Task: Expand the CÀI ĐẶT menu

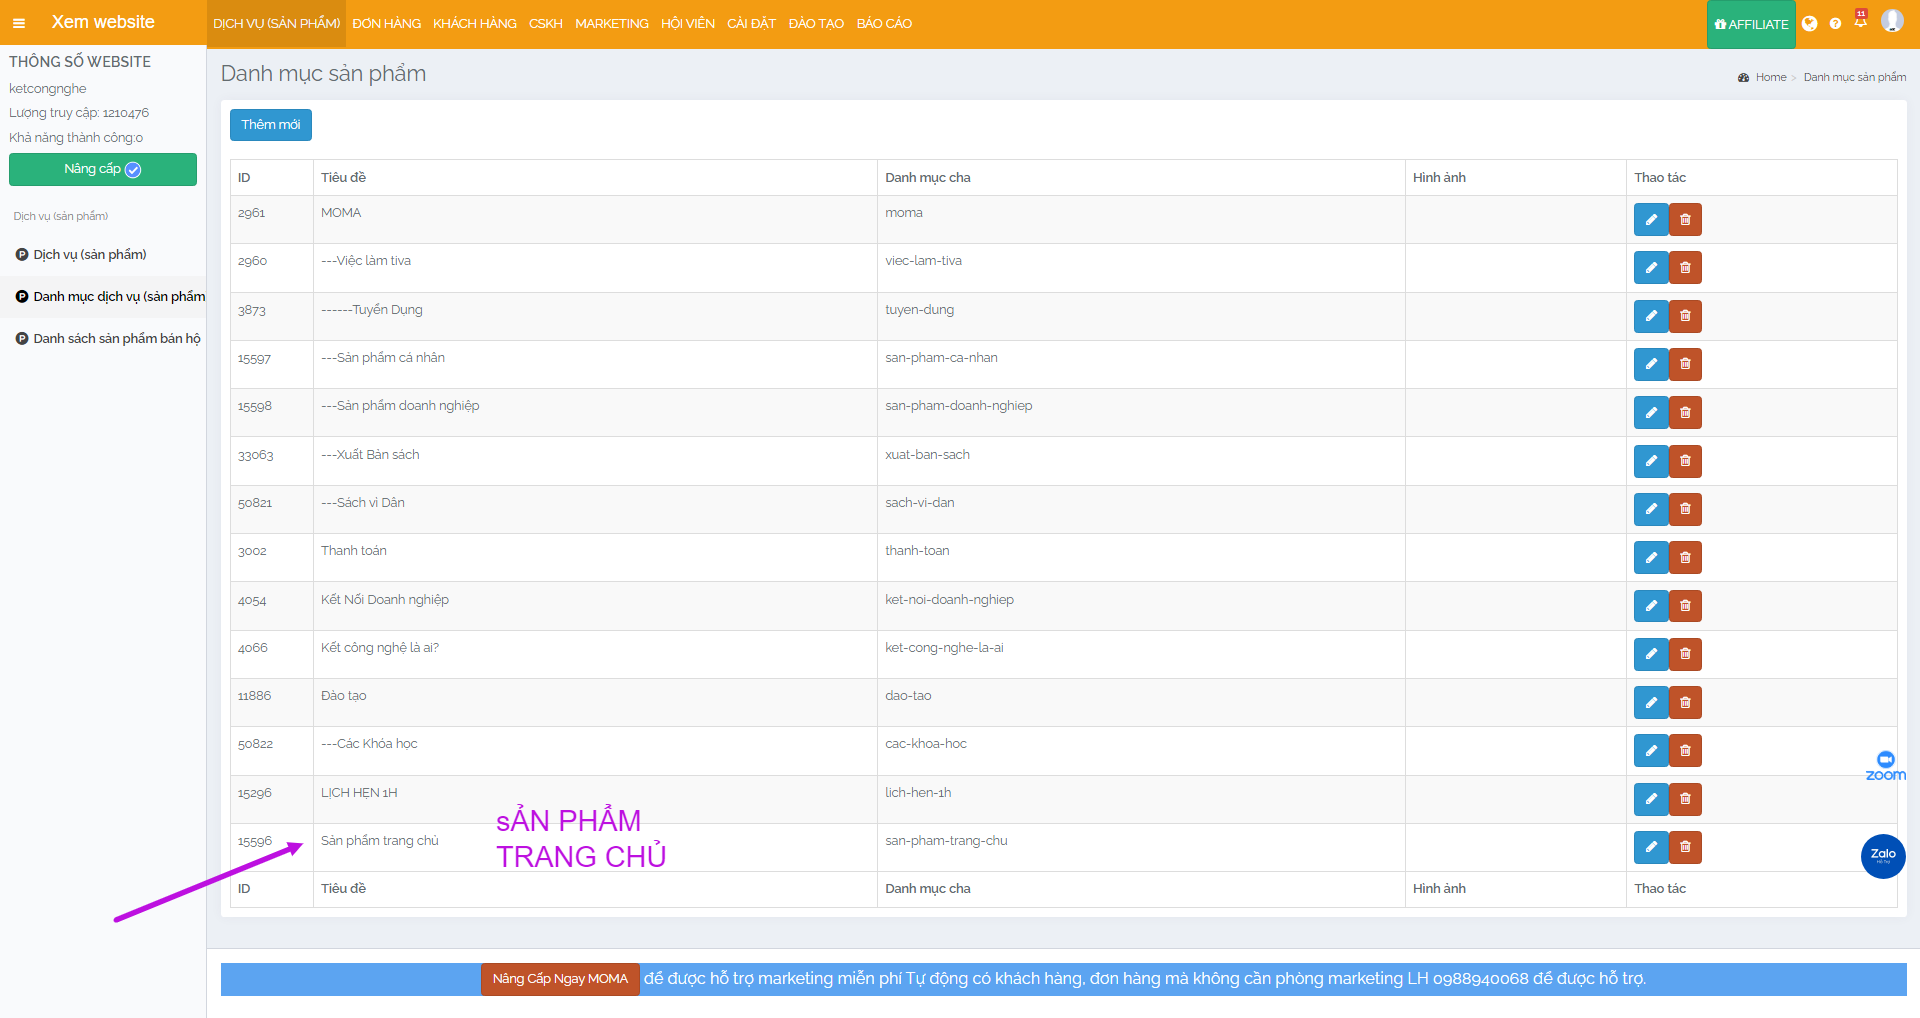Action: 751,24
